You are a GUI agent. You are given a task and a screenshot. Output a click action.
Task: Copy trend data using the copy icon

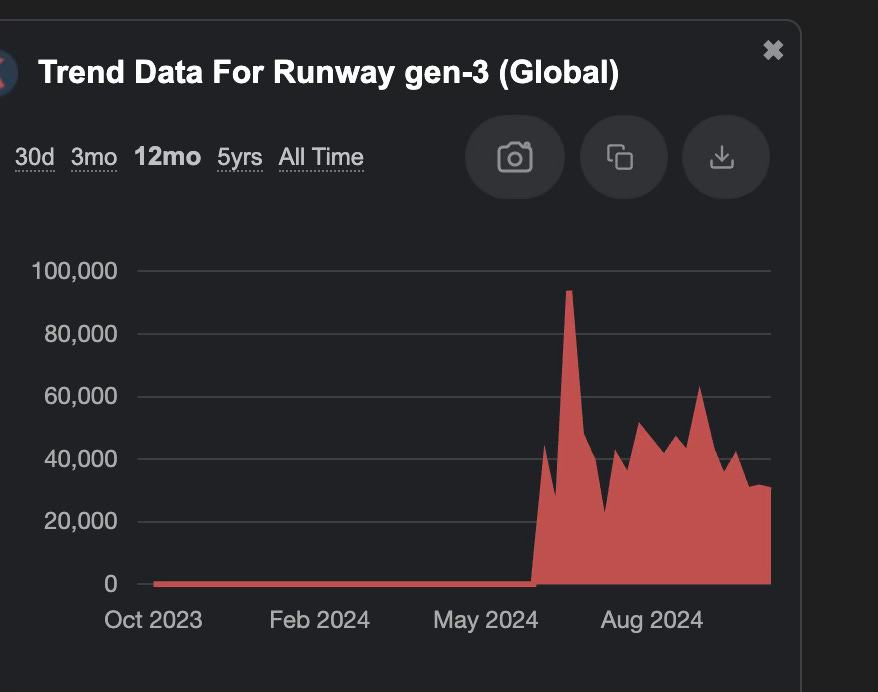pos(623,157)
